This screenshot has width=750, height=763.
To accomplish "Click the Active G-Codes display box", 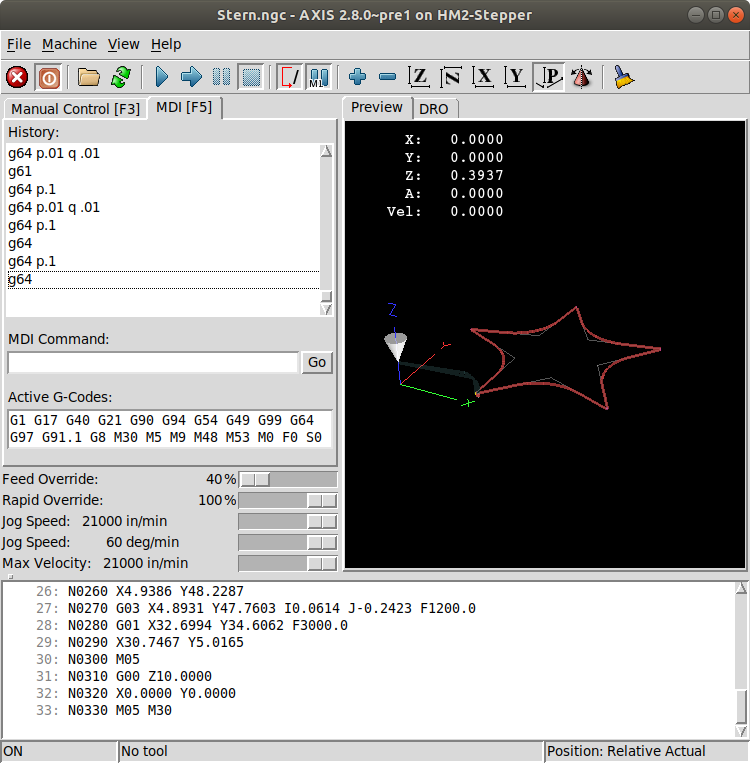I will coord(170,429).
